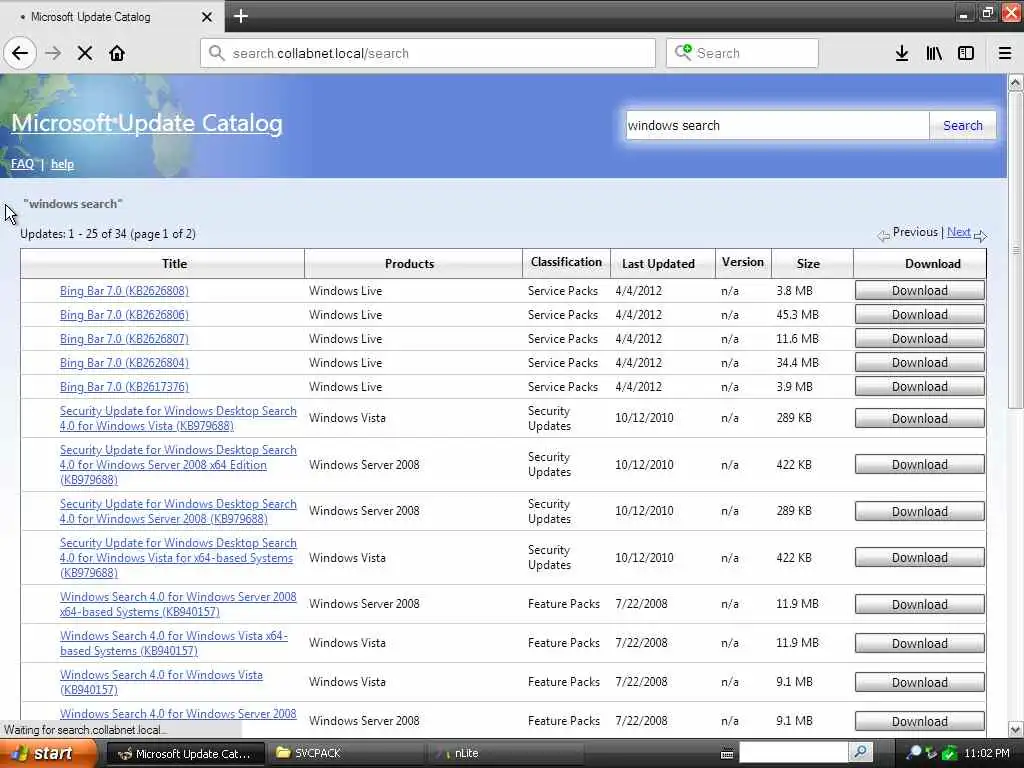Open the Windows start button
The height and width of the screenshot is (768, 1024).
tap(48, 754)
